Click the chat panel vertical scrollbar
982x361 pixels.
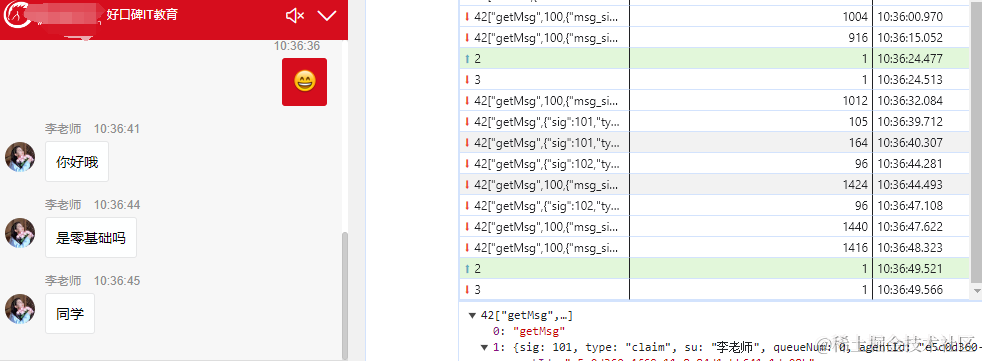[x=344, y=295]
